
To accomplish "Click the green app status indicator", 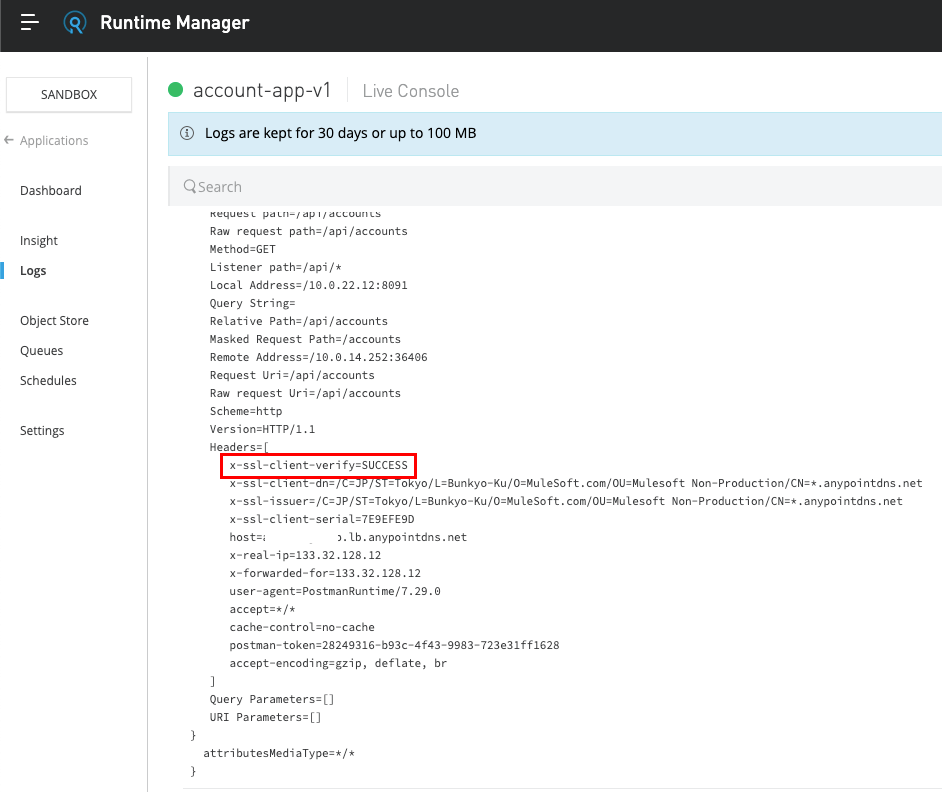I will (x=176, y=90).
